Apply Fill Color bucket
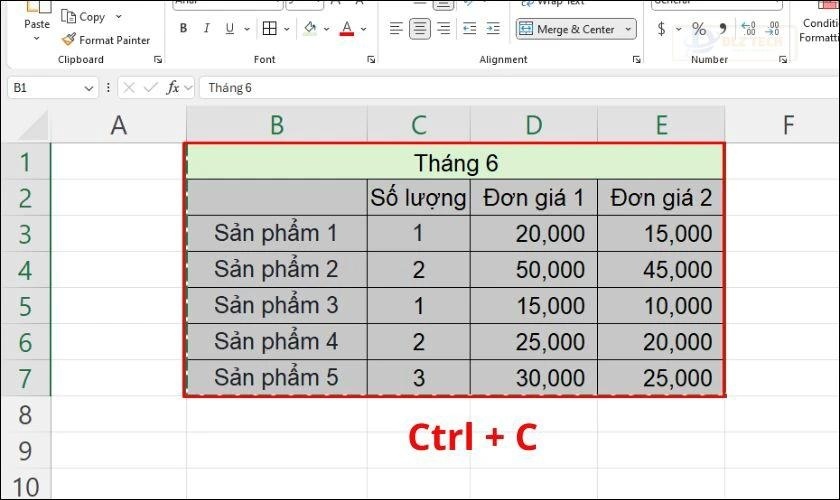The image size is (840, 500). [x=310, y=28]
